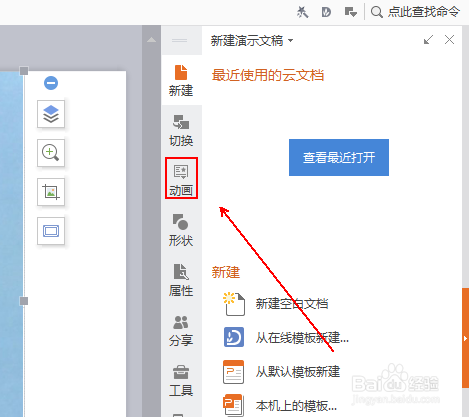Click the 点此查找命令 search box
This screenshot has height=417, width=469.
[x=424, y=12]
